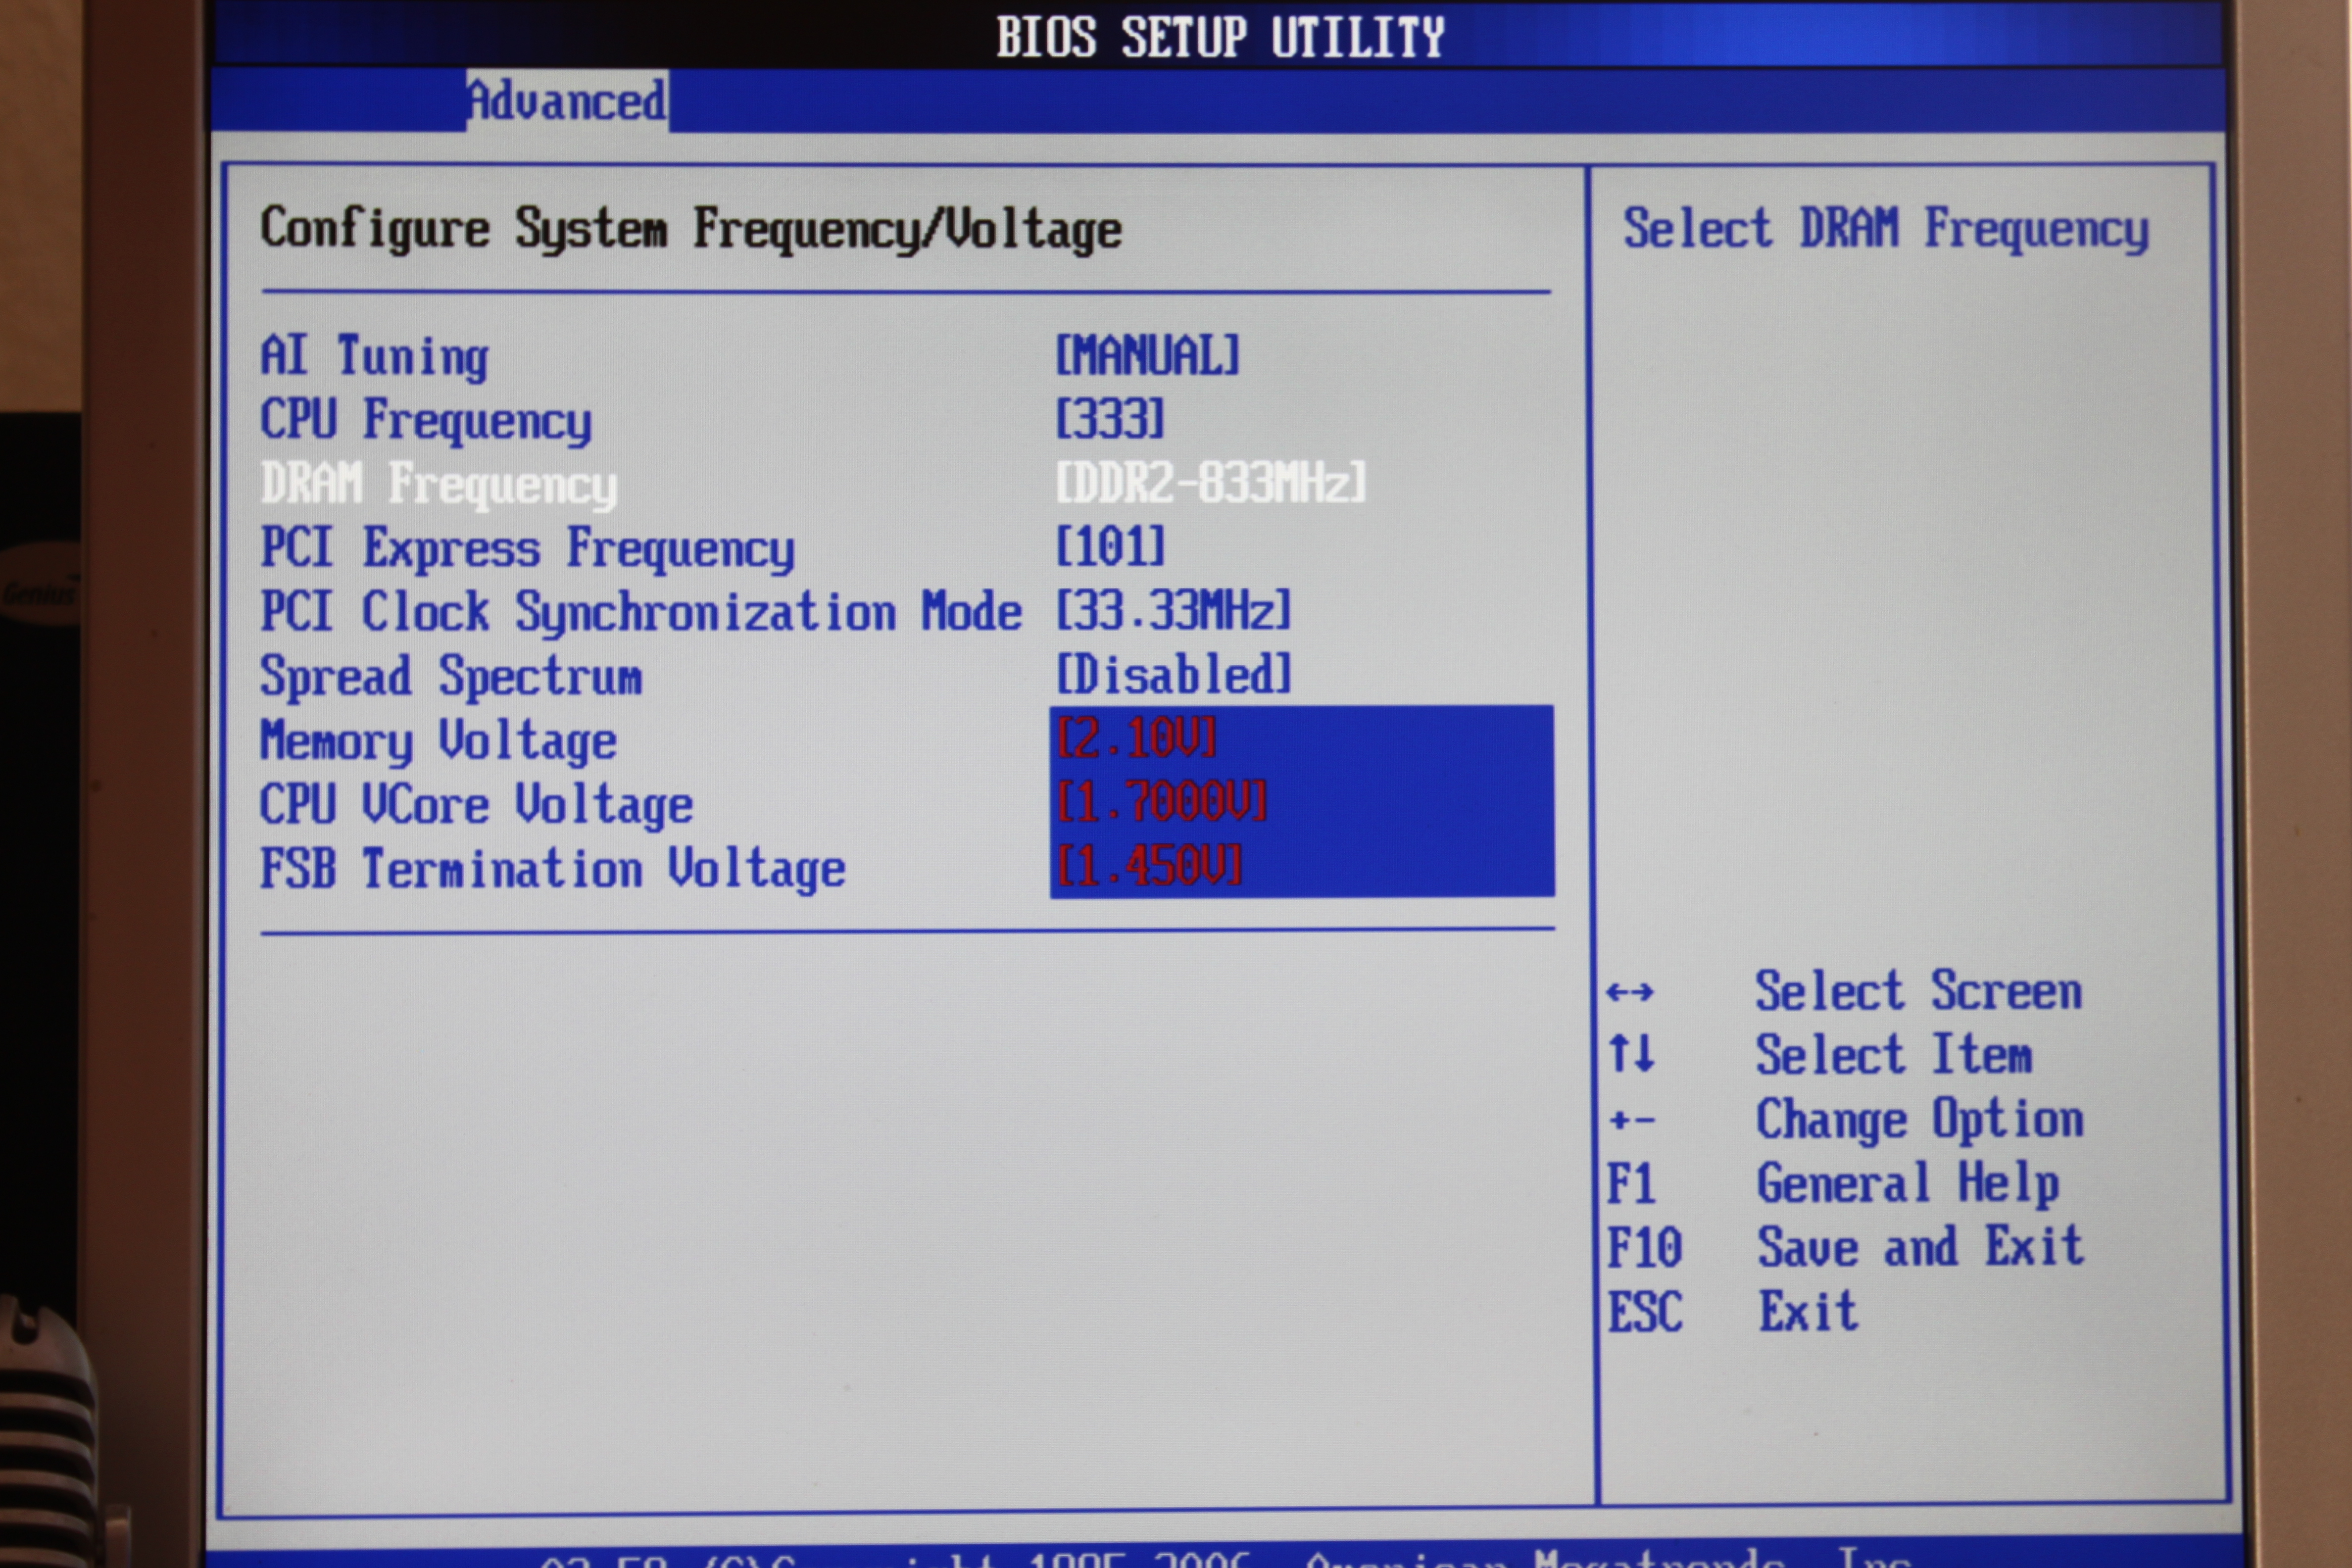Click the plus-minus Change Option icon
This screenshot has height=1568, width=2352.
(x=1631, y=1121)
